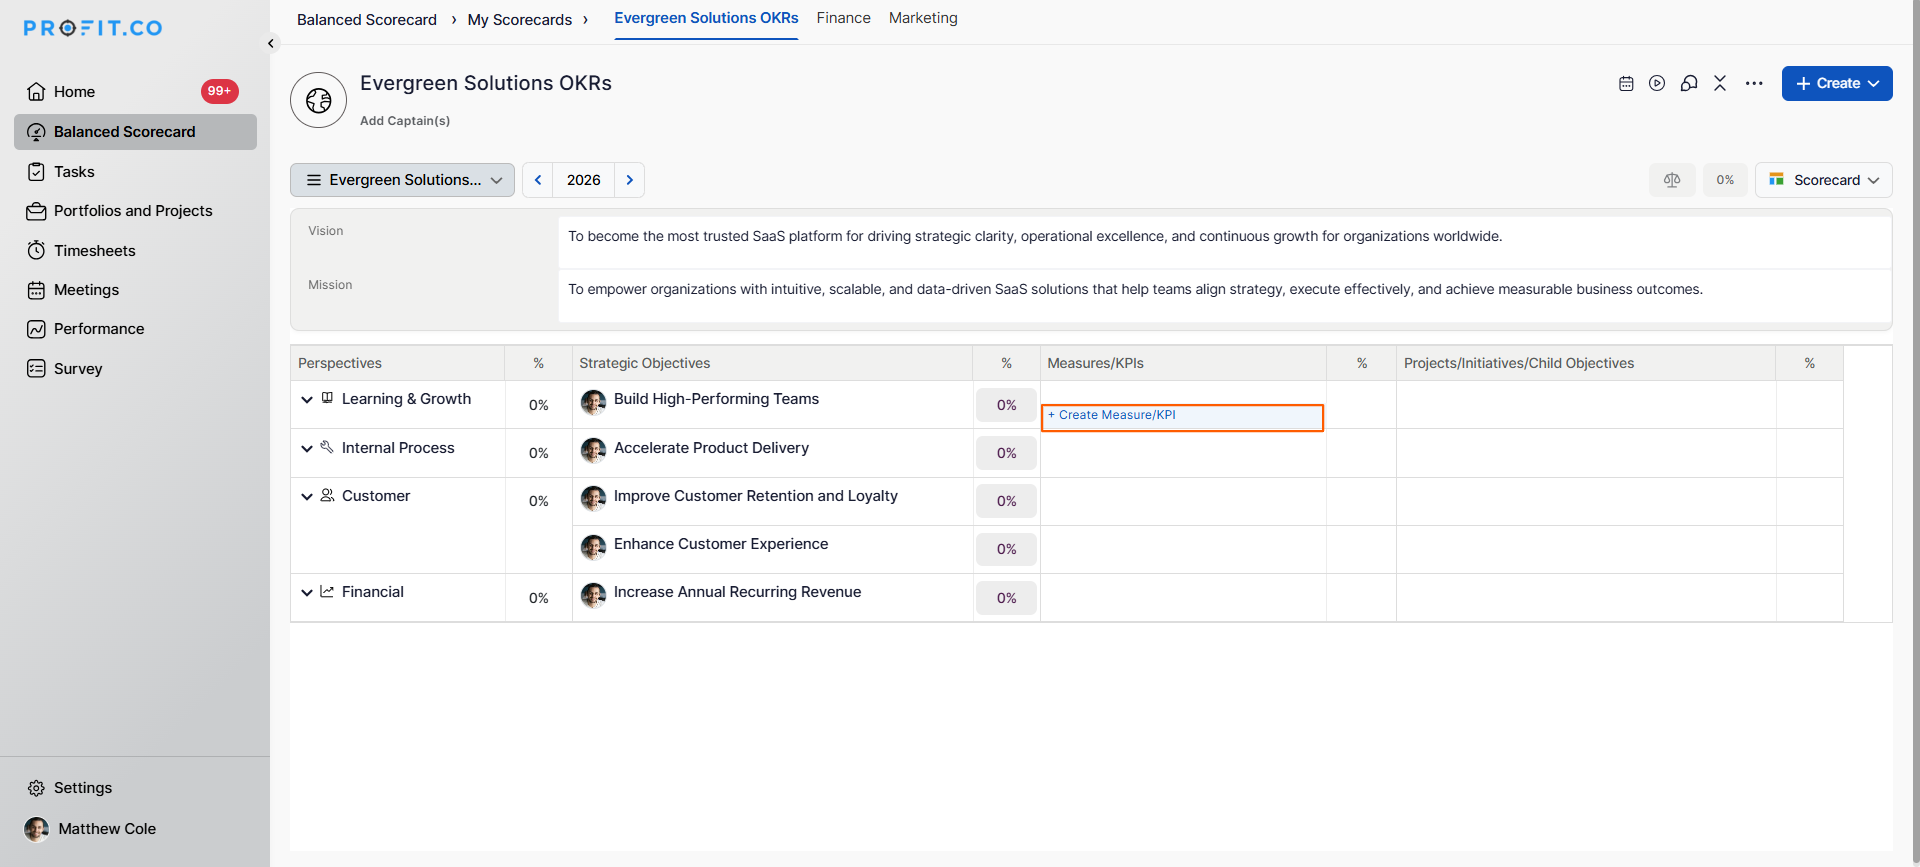
Task: Go to previous year before 2026
Action: (x=538, y=180)
